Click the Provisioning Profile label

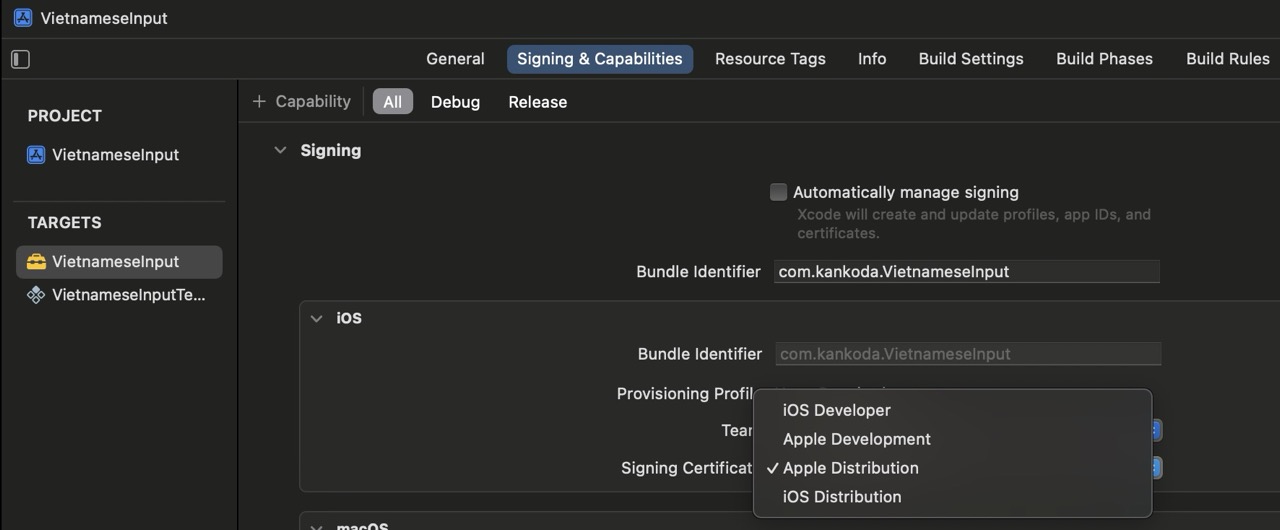686,394
